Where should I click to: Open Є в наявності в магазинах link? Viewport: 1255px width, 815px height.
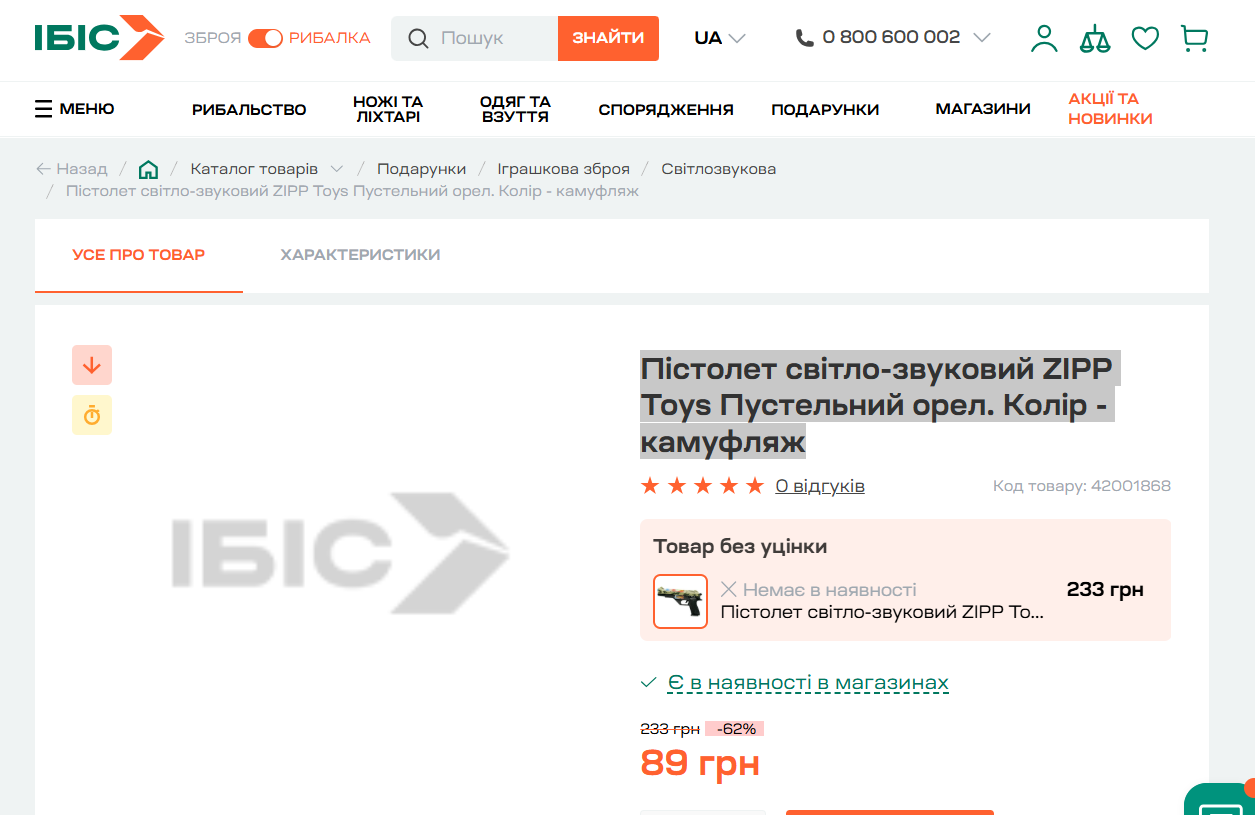(808, 683)
